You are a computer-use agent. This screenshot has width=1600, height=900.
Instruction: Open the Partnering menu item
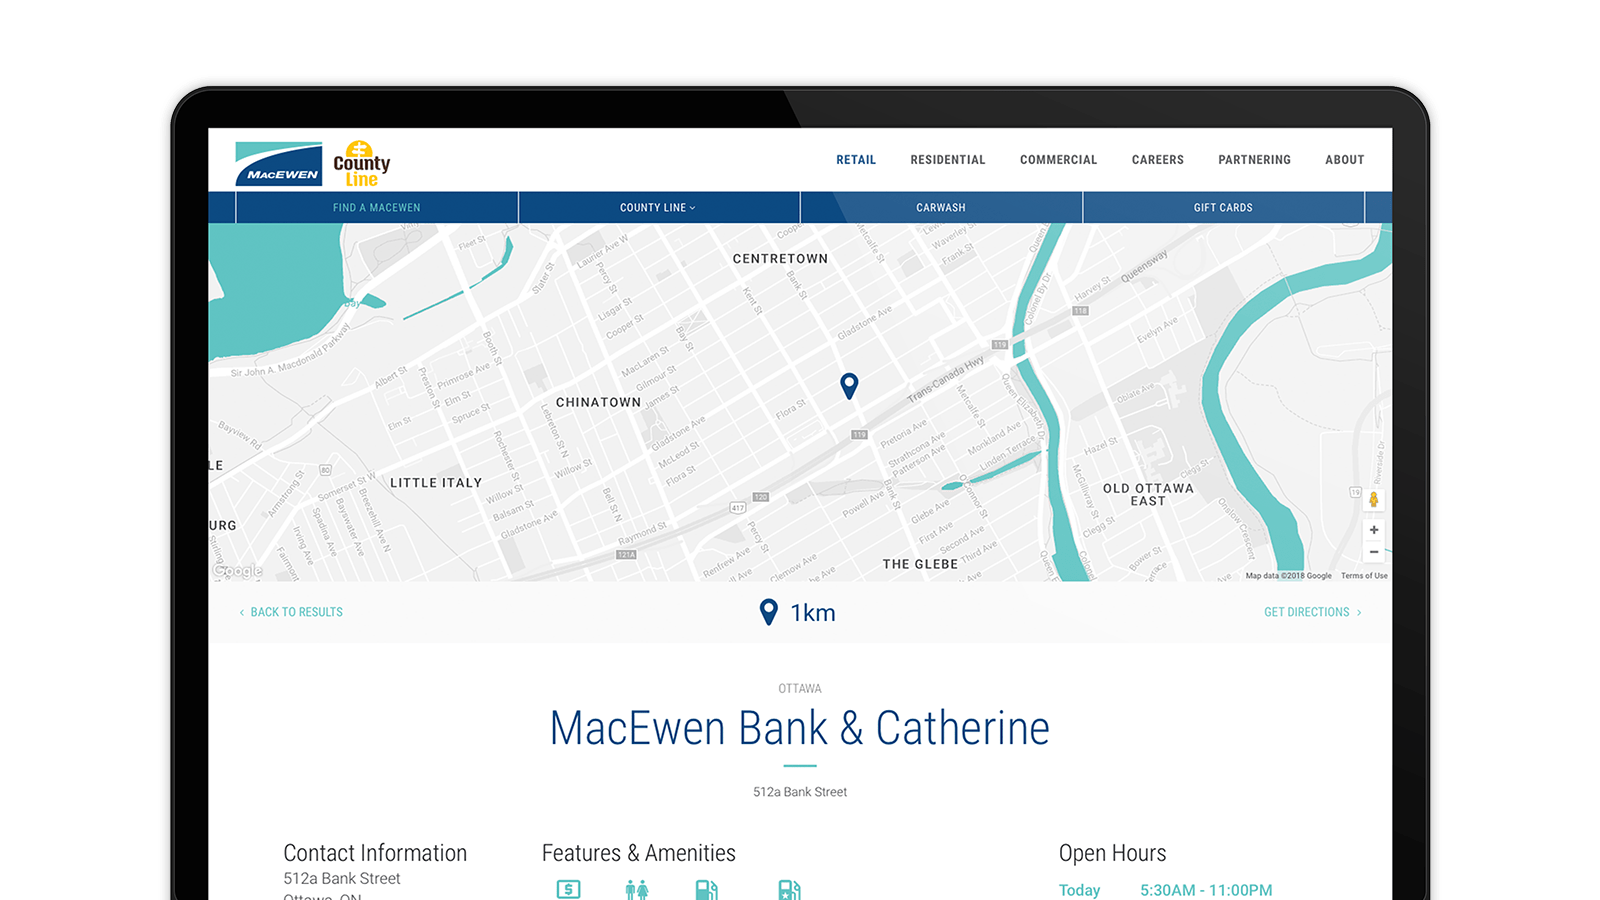[x=1254, y=160]
